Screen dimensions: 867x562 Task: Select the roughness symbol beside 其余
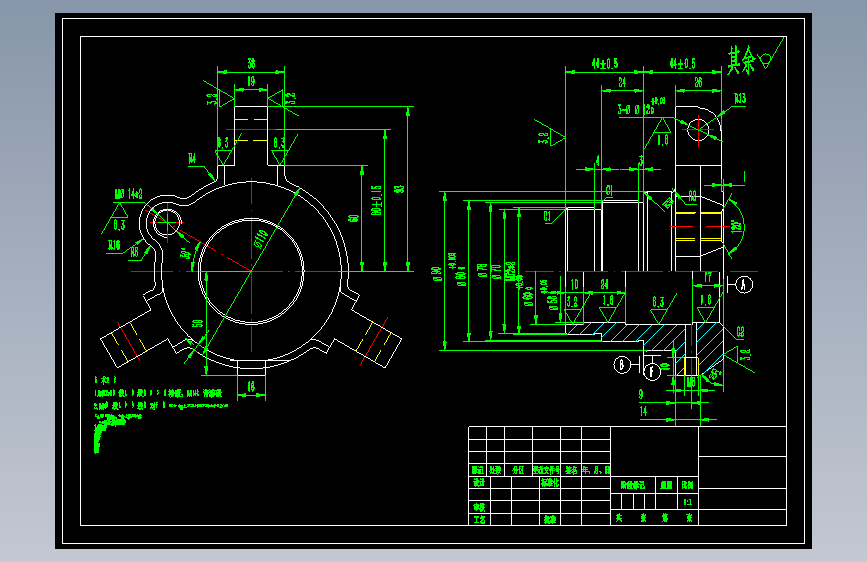771,55
